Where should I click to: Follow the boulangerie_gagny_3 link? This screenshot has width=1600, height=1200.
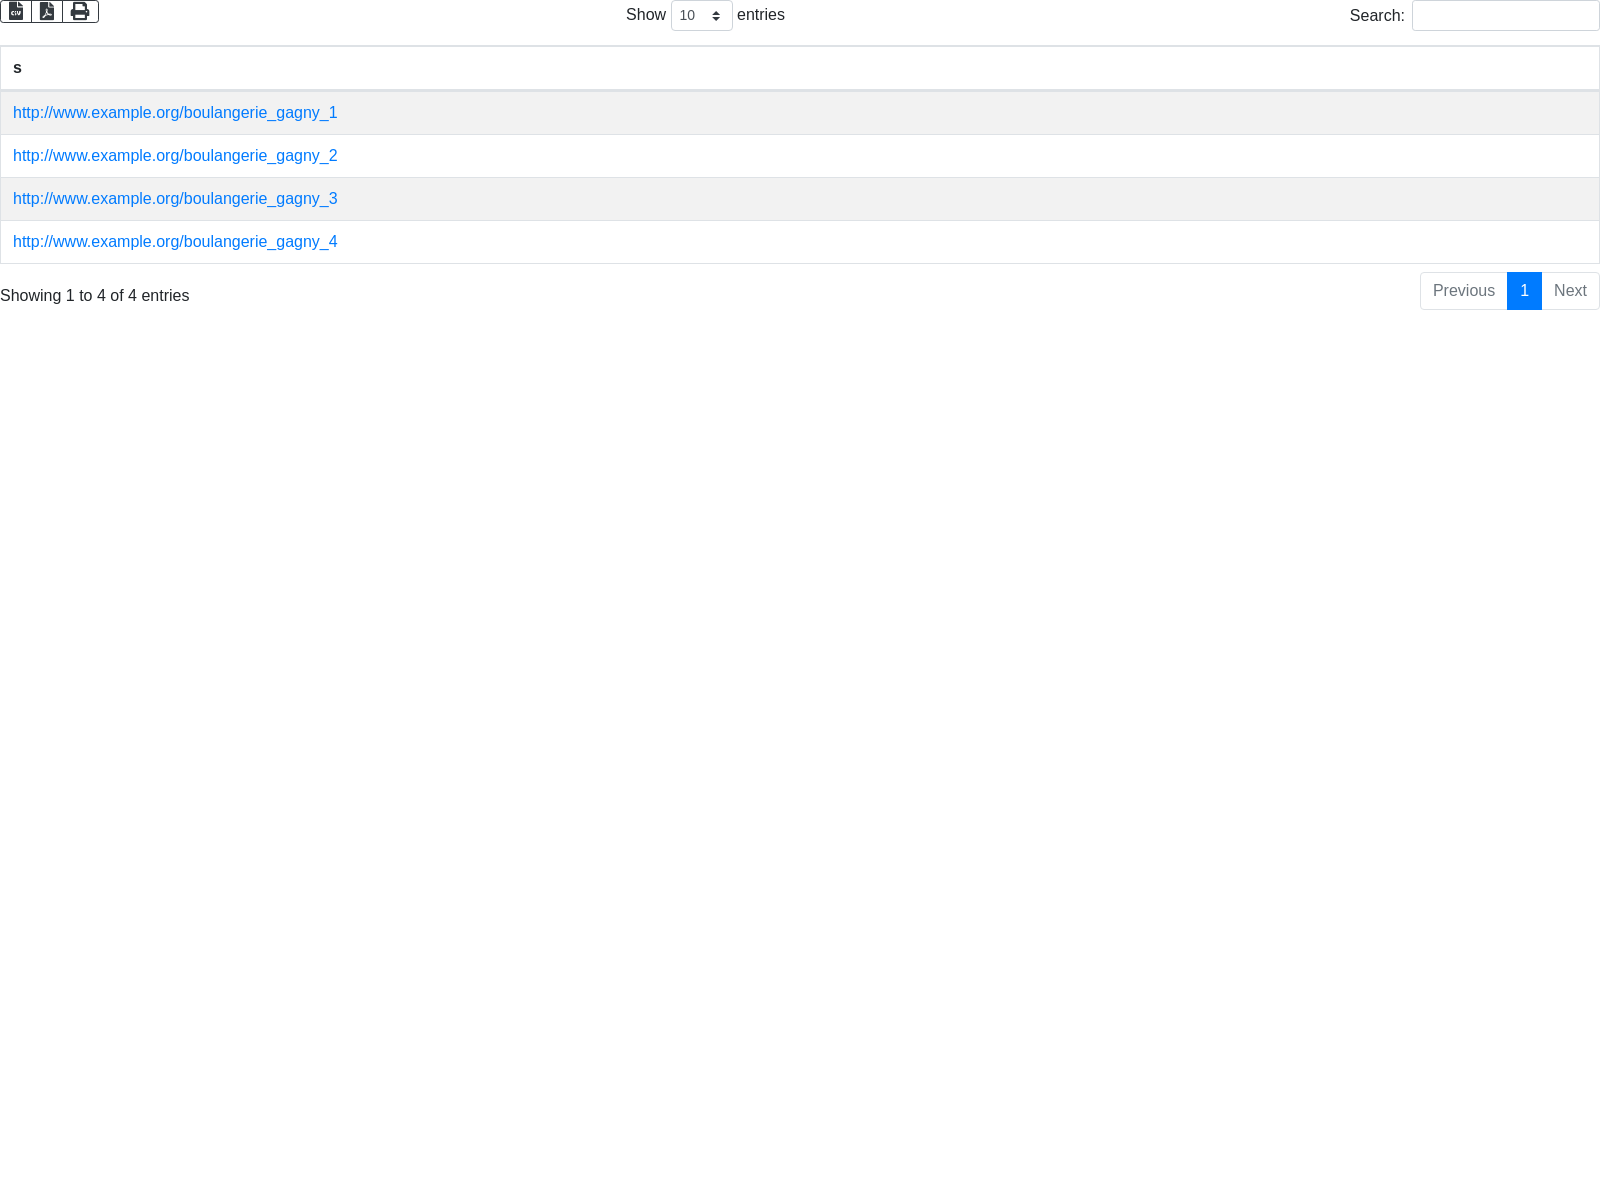coord(175,199)
